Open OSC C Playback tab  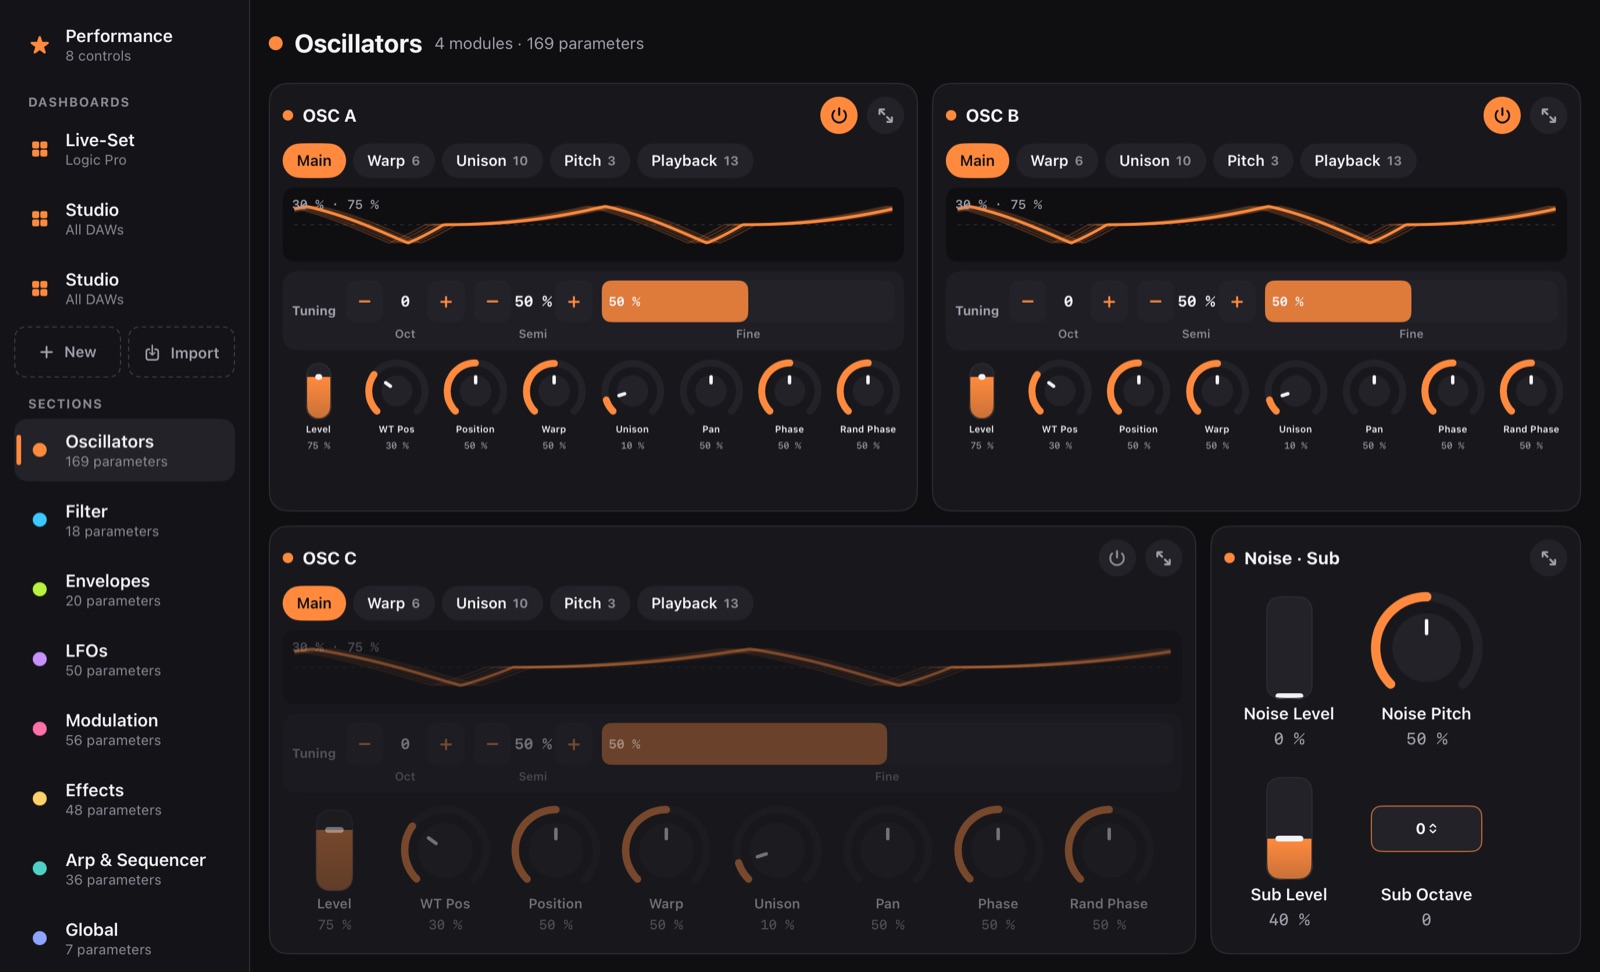pos(695,603)
